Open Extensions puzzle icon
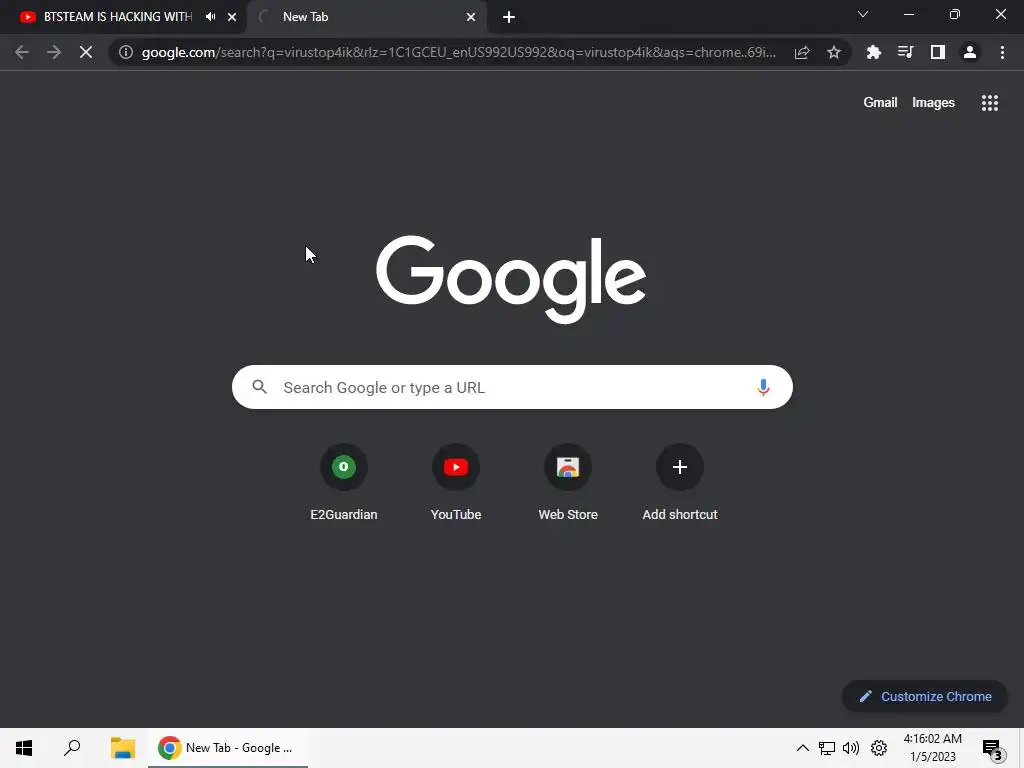Viewport: 1024px width, 768px height. tap(874, 52)
